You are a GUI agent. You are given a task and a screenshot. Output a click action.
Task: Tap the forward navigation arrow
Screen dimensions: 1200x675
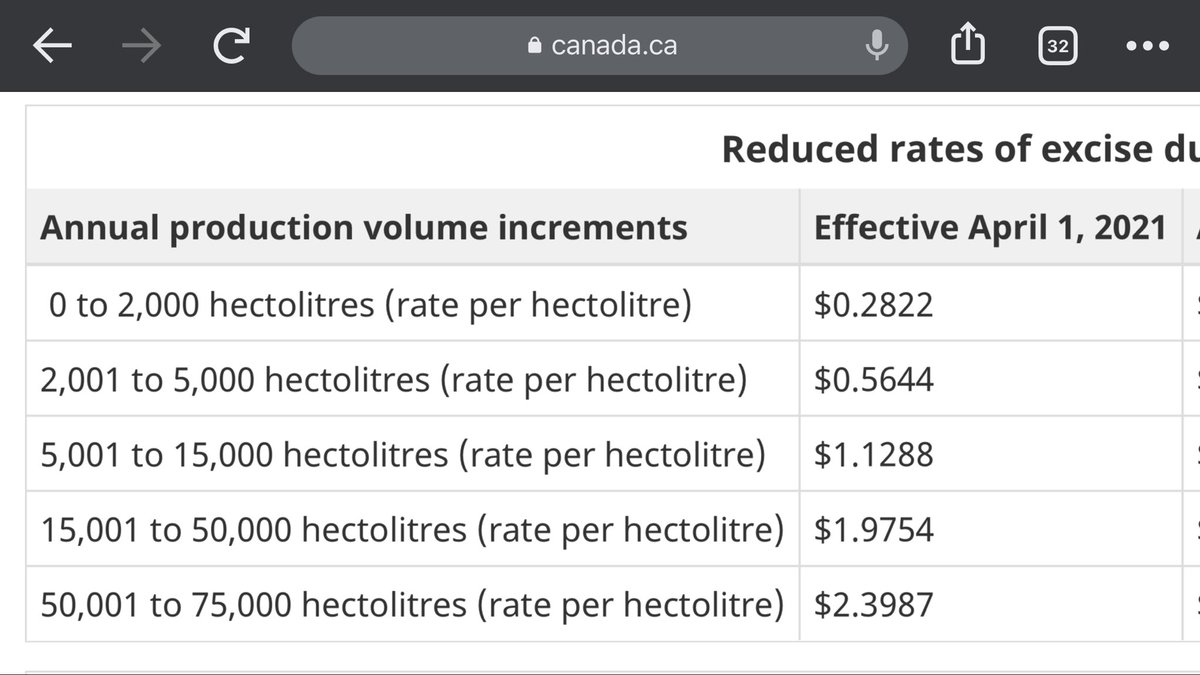point(142,46)
